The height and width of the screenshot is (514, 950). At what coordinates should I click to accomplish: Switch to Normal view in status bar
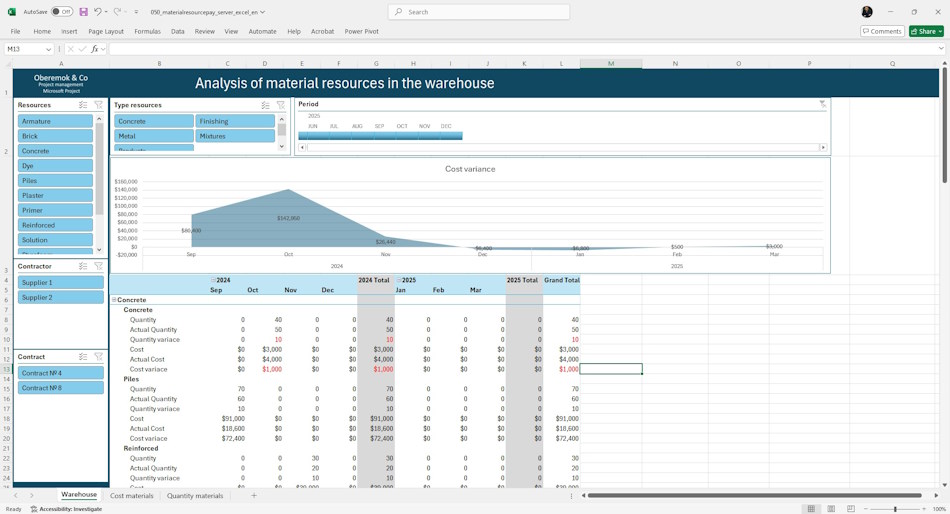click(x=811, y=509)
